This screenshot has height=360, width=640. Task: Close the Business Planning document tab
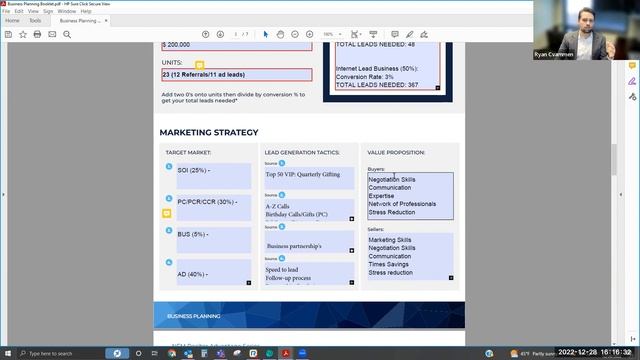click(106, 20)
